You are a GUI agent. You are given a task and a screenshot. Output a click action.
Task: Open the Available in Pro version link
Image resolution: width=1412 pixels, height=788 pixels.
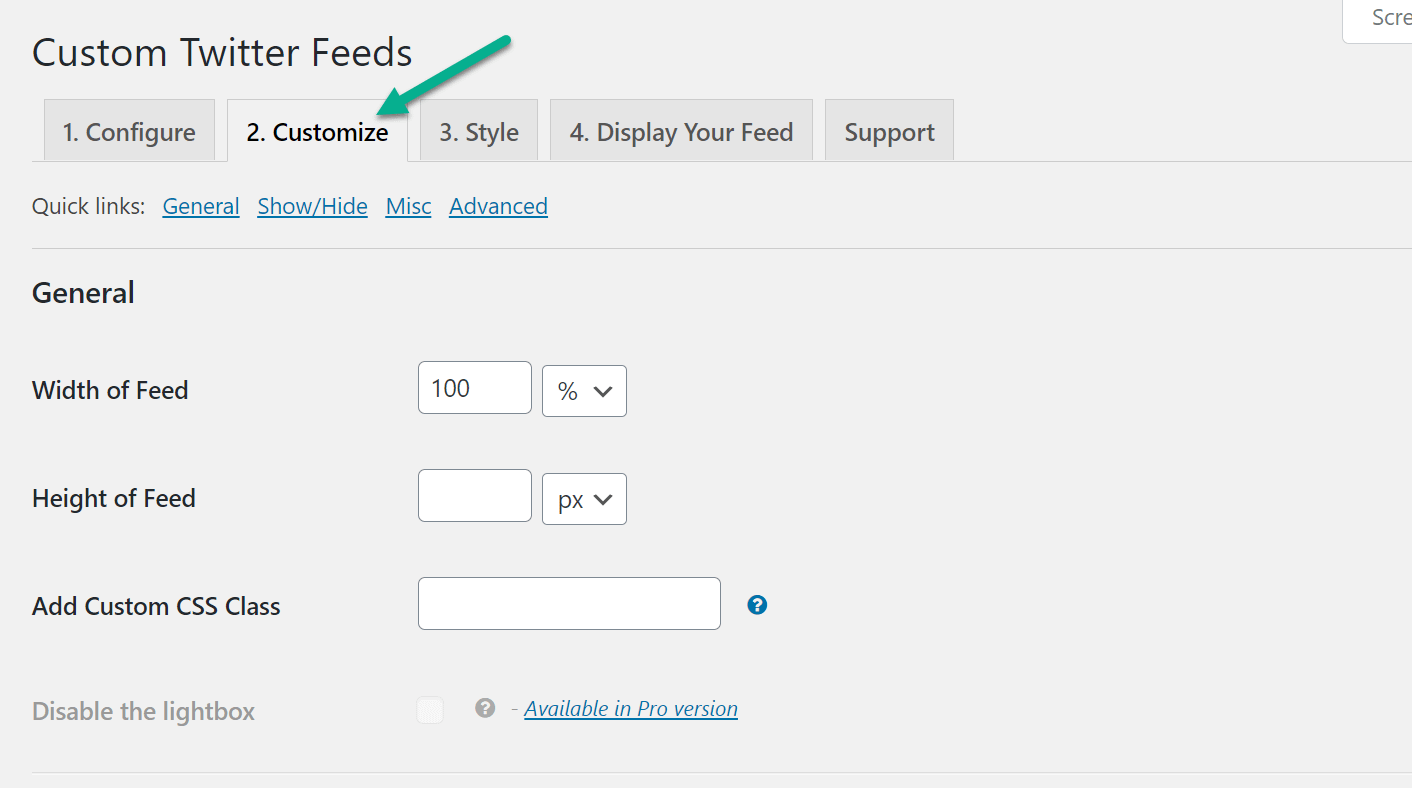point(630,708)
